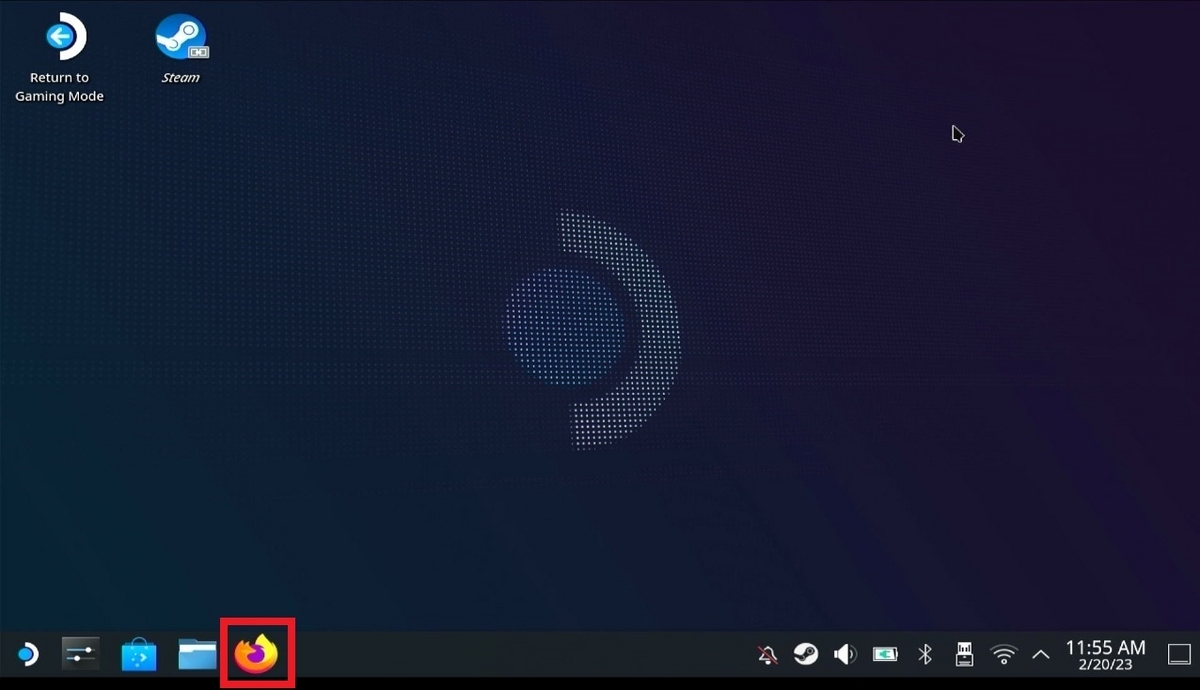Image resolution: width=1200 pixels, height=690 pixels.
Task: Open Dolphin file manager from the taskbar
Action: 197,655
